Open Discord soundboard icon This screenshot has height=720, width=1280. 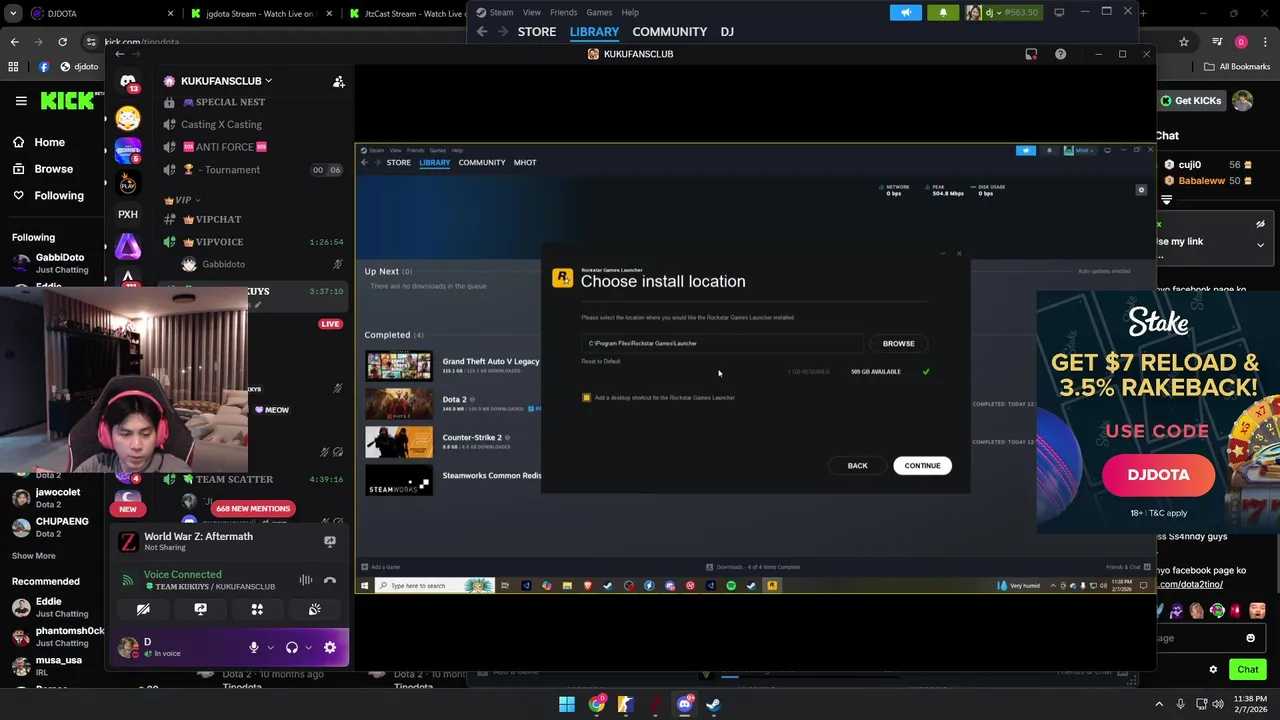click(314, 609)
